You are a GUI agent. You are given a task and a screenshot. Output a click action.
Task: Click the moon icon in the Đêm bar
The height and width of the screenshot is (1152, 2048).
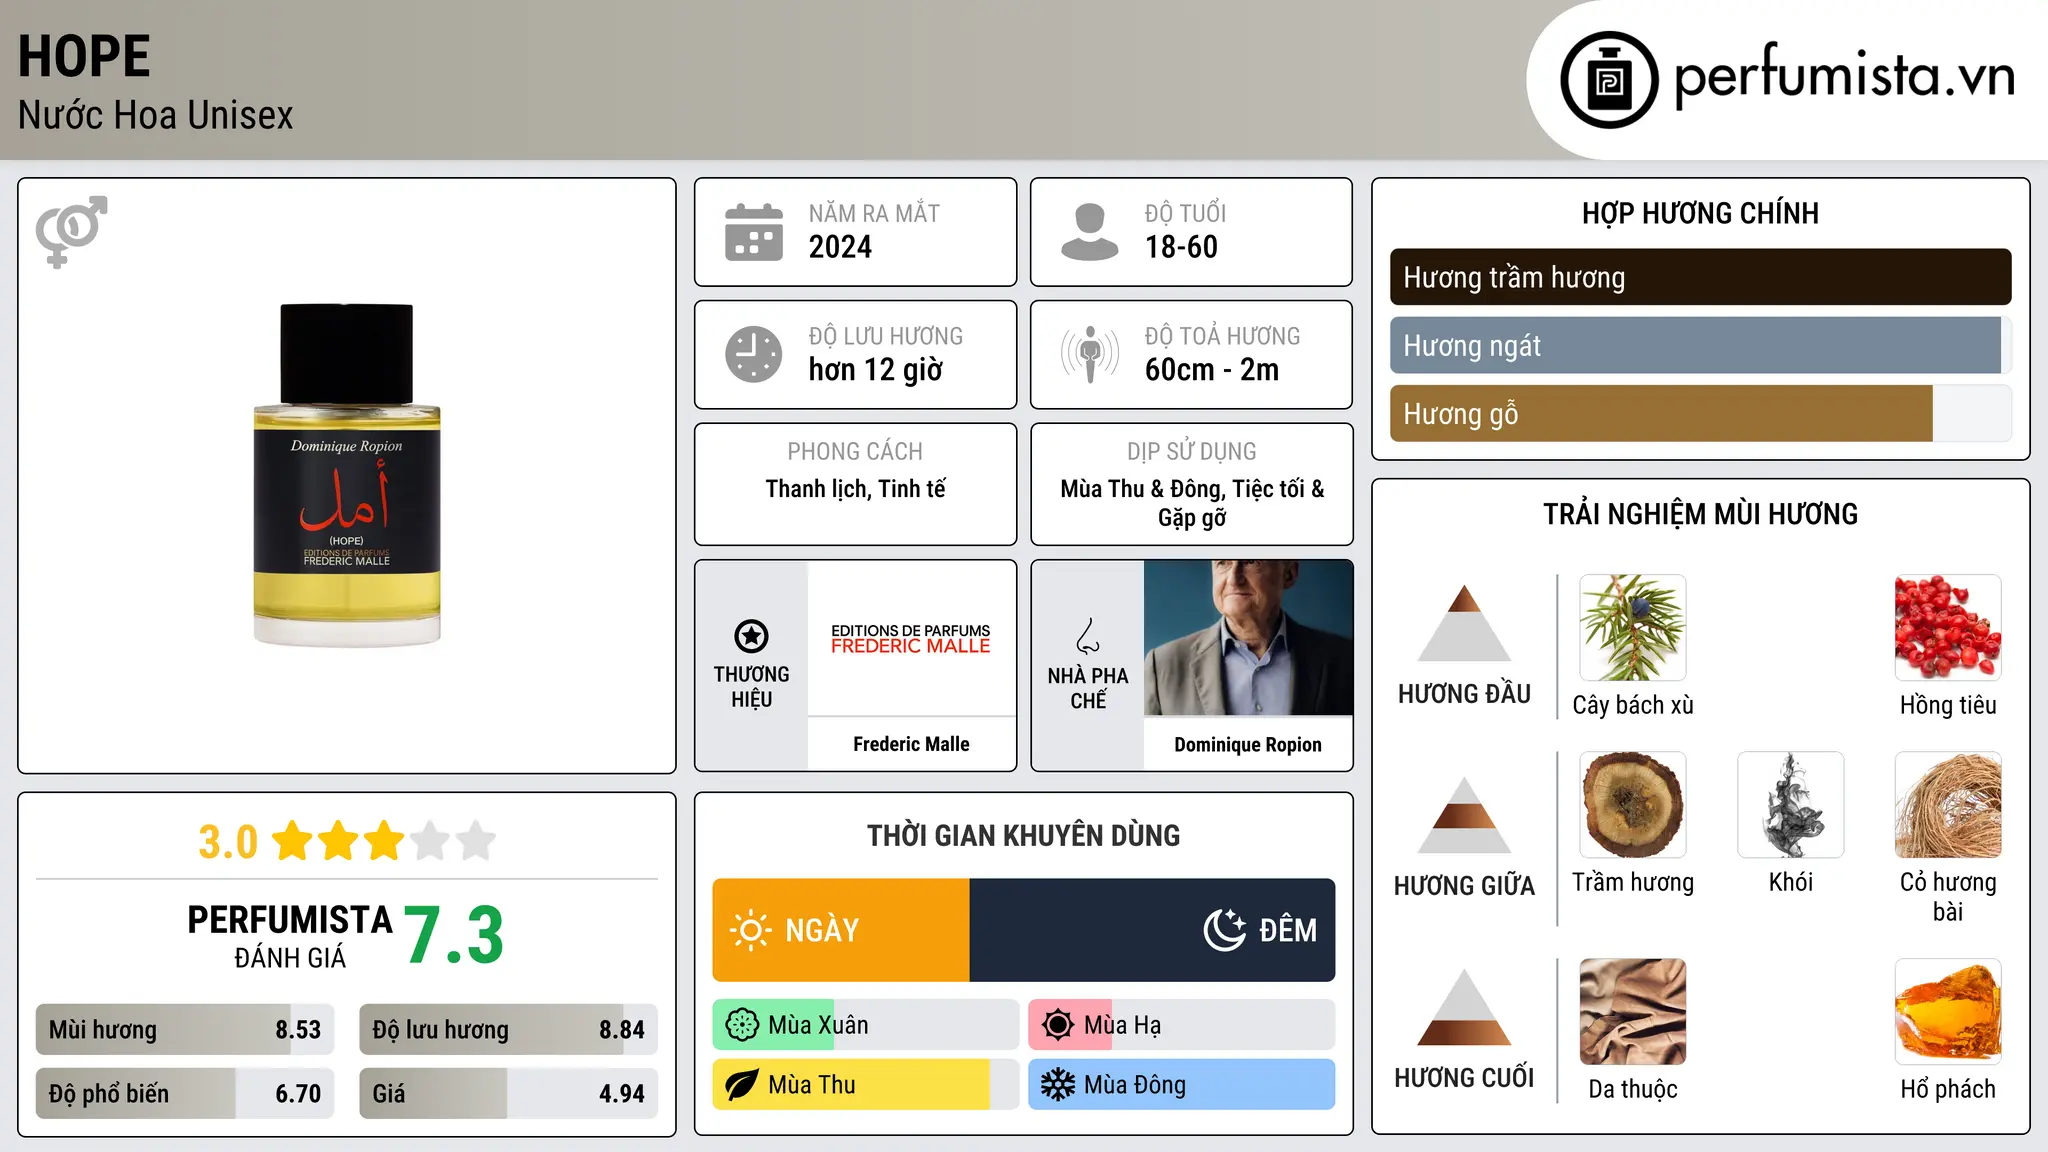tap(1225, 930)
